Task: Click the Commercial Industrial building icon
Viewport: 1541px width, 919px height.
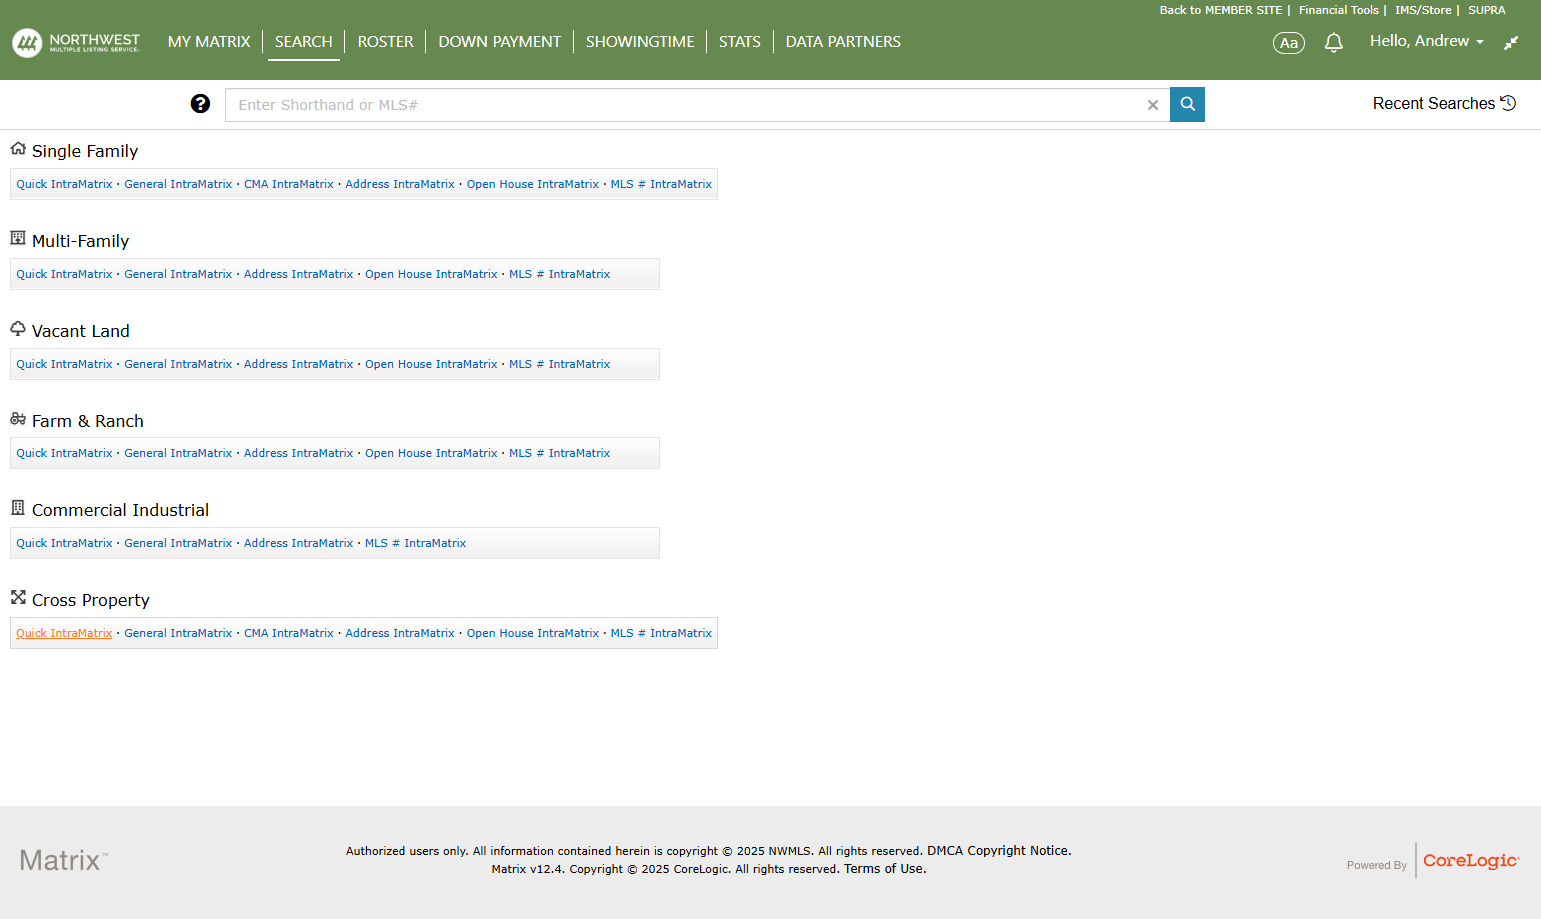Action: point(18,507)
